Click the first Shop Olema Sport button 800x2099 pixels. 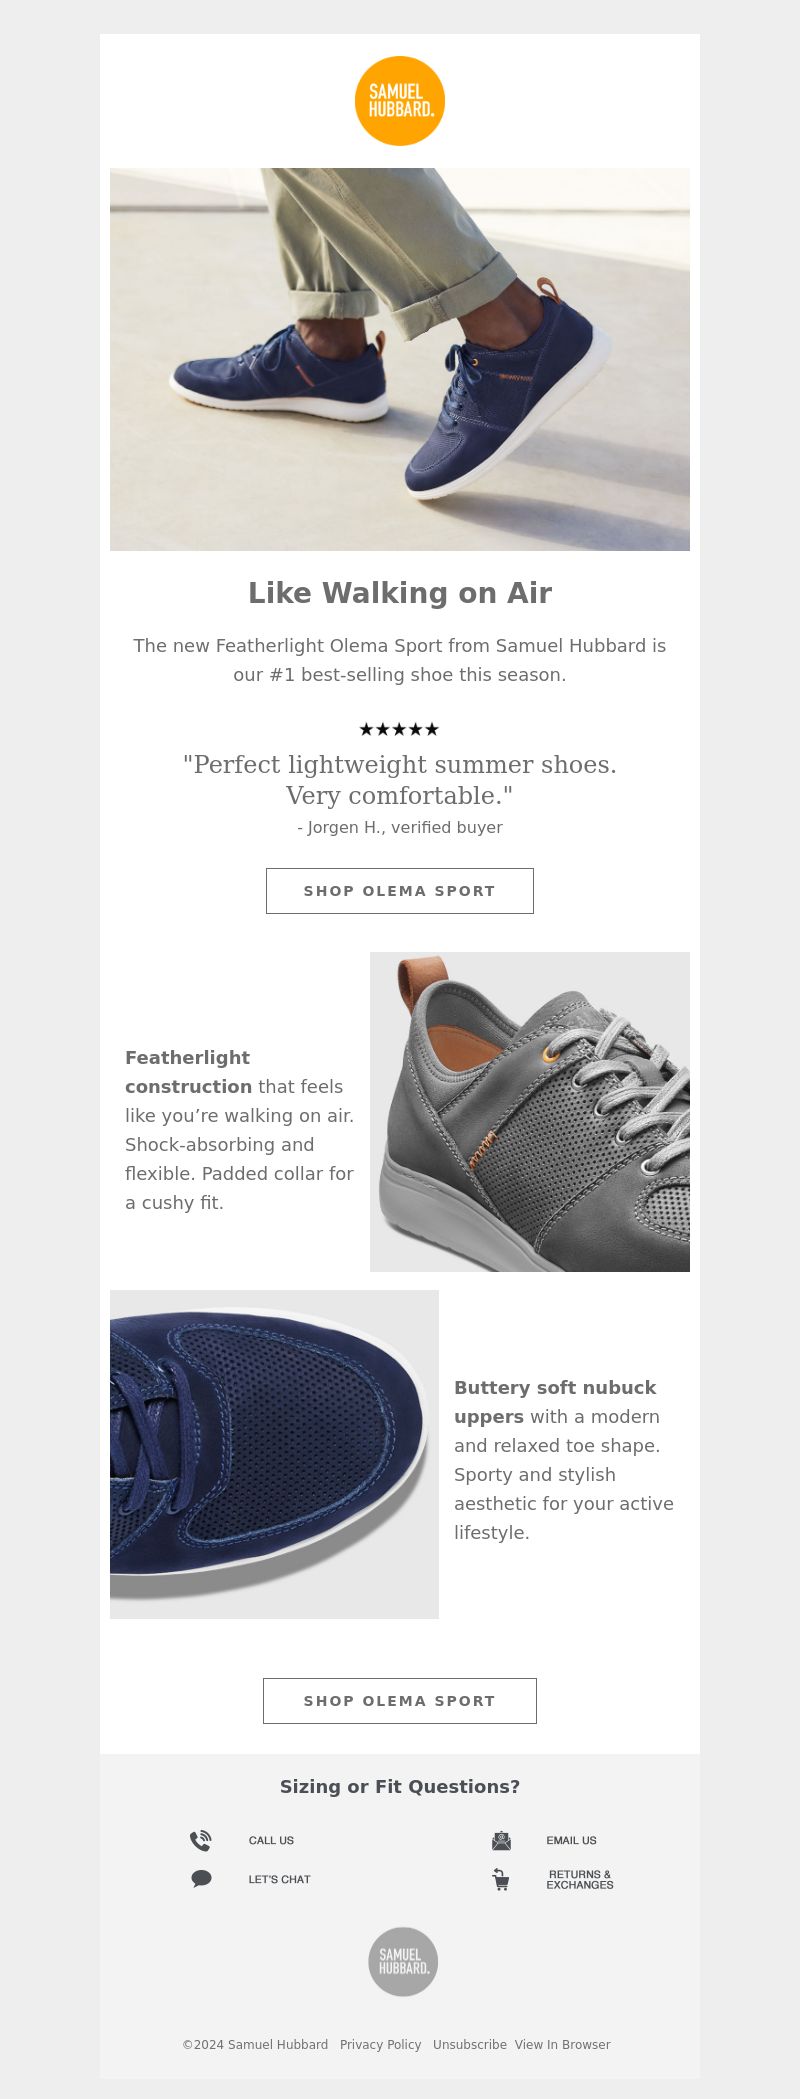click(400, 891)
